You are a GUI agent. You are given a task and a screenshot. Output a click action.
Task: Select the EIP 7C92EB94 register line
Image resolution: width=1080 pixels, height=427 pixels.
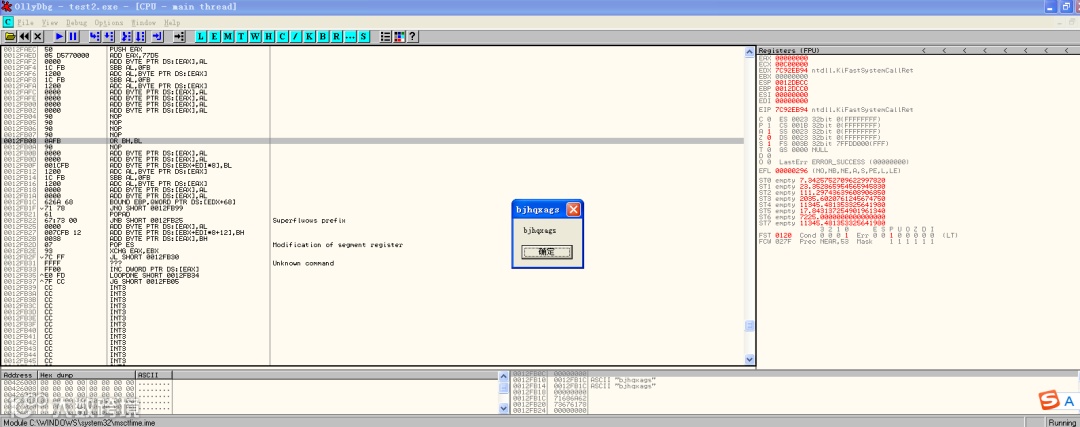point(835,110)
